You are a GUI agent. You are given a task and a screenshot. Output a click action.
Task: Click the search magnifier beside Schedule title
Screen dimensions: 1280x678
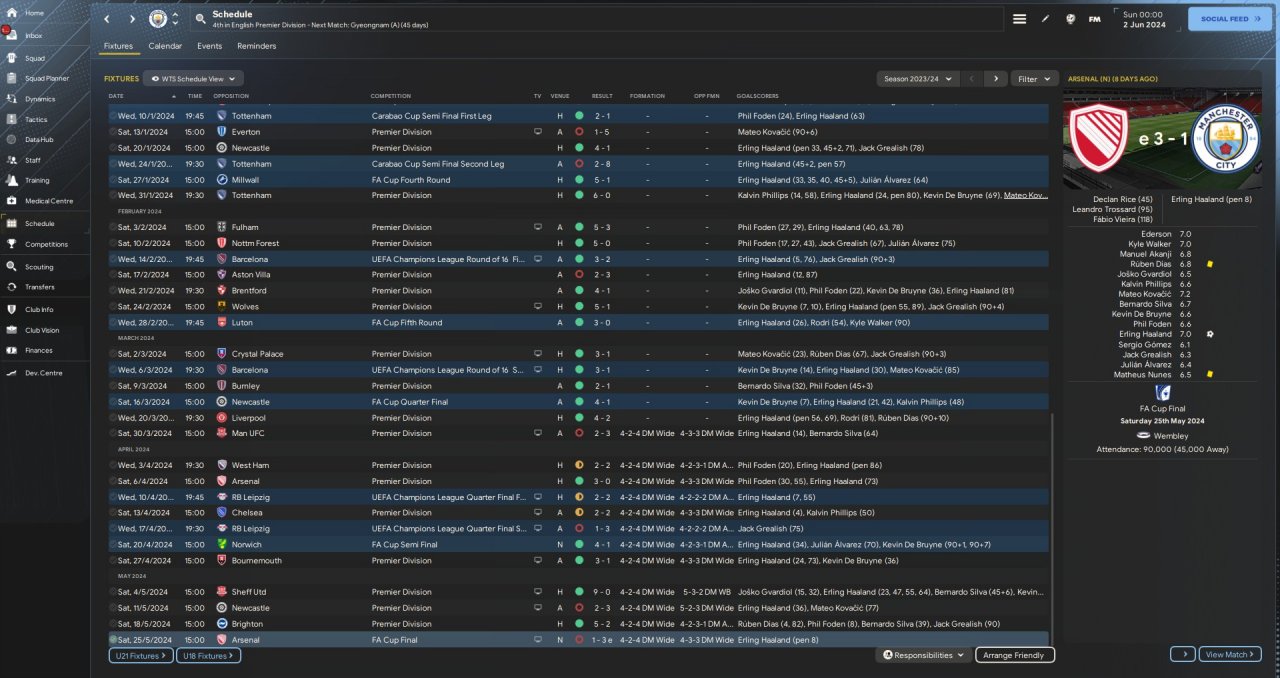point(201,19)
